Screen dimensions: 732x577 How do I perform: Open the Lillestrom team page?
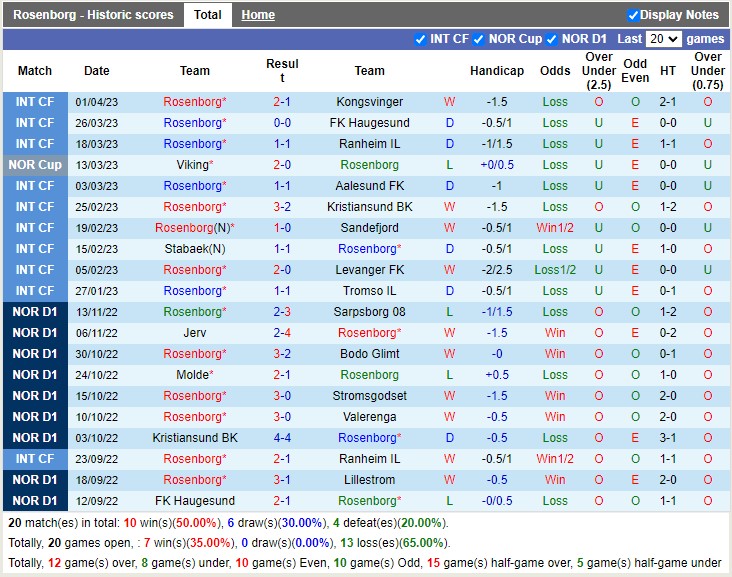(x=369, y=480)
